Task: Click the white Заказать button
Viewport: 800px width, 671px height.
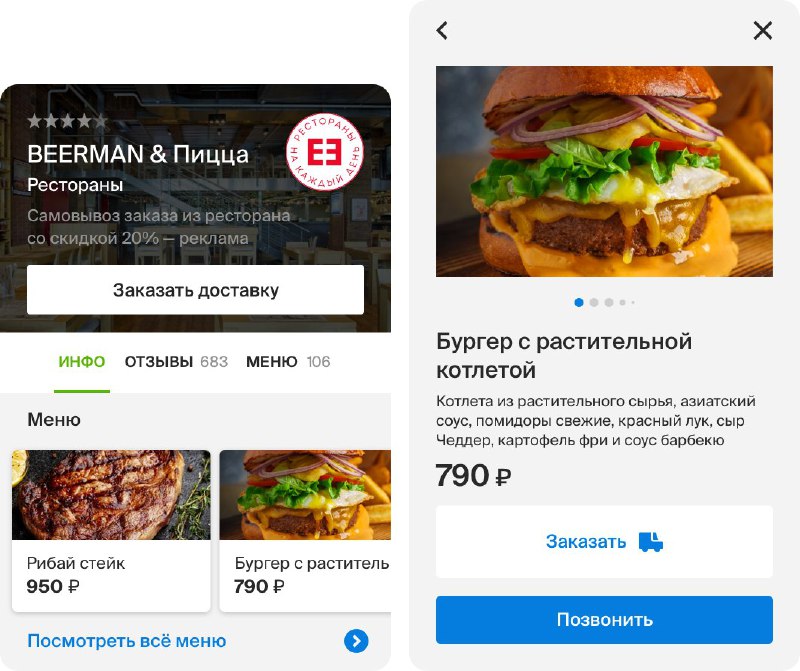Action: [604, 541]
